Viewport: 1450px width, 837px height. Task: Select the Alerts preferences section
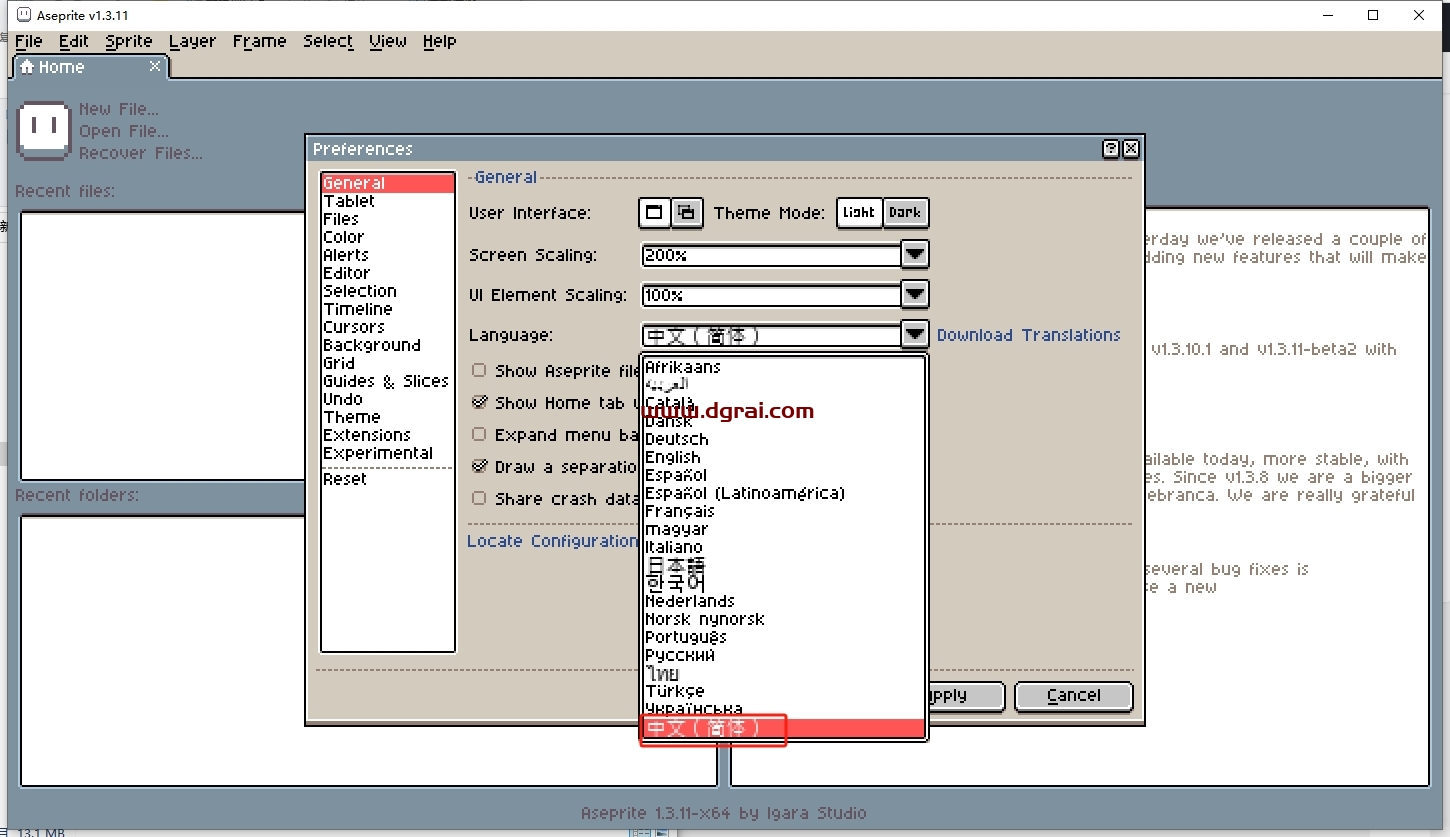tap(388, 255)
